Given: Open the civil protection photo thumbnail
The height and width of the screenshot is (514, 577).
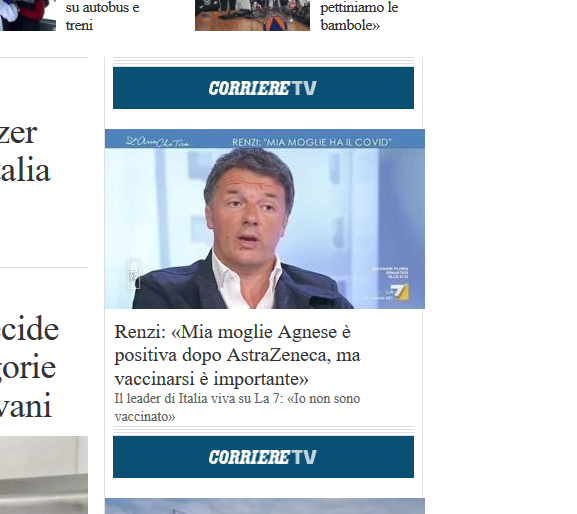Looking at the screenshot, I should [252, 15].
